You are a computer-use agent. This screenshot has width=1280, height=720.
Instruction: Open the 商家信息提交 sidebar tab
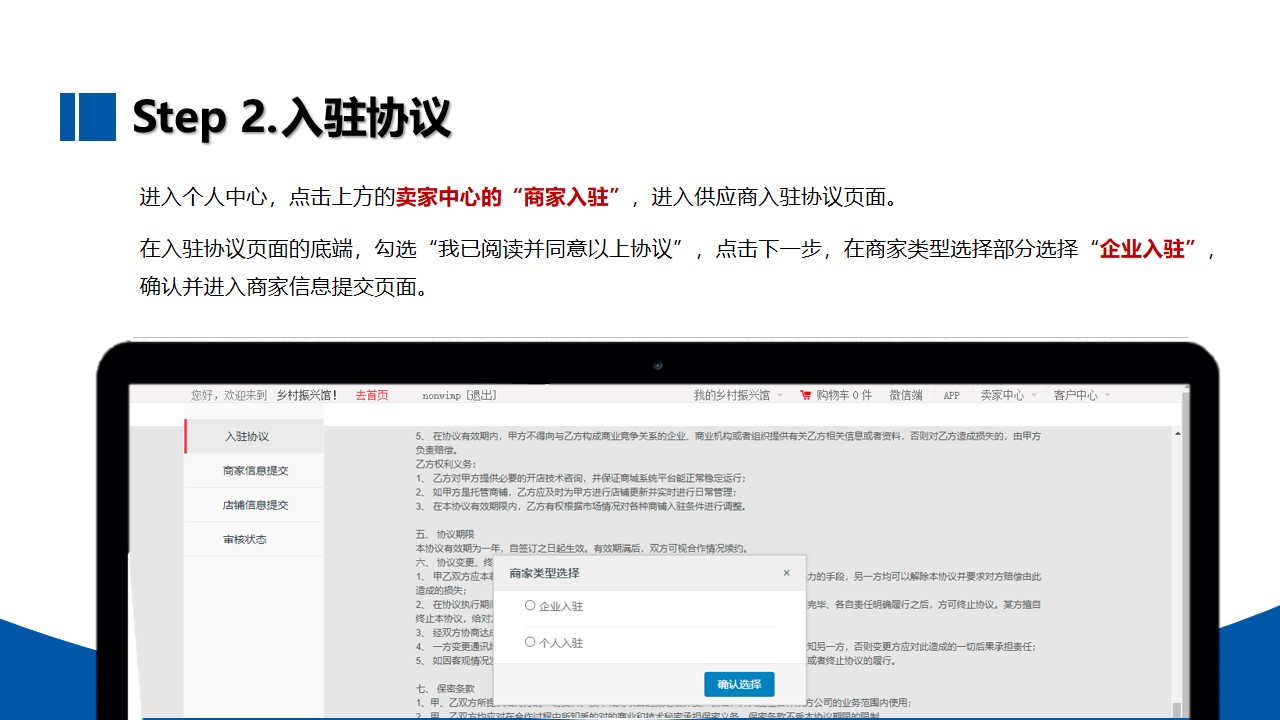point(254,471)
